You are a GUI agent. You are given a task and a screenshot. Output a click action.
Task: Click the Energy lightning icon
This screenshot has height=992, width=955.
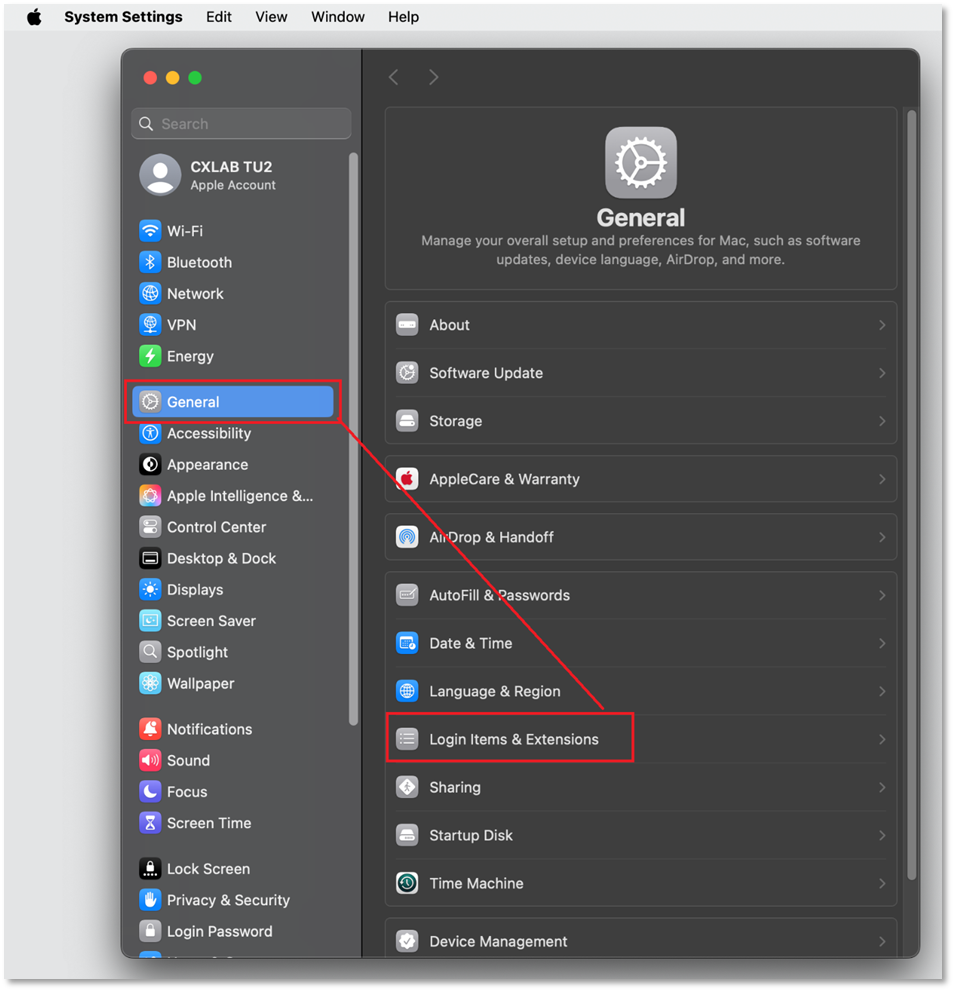[x=150, y=356]
